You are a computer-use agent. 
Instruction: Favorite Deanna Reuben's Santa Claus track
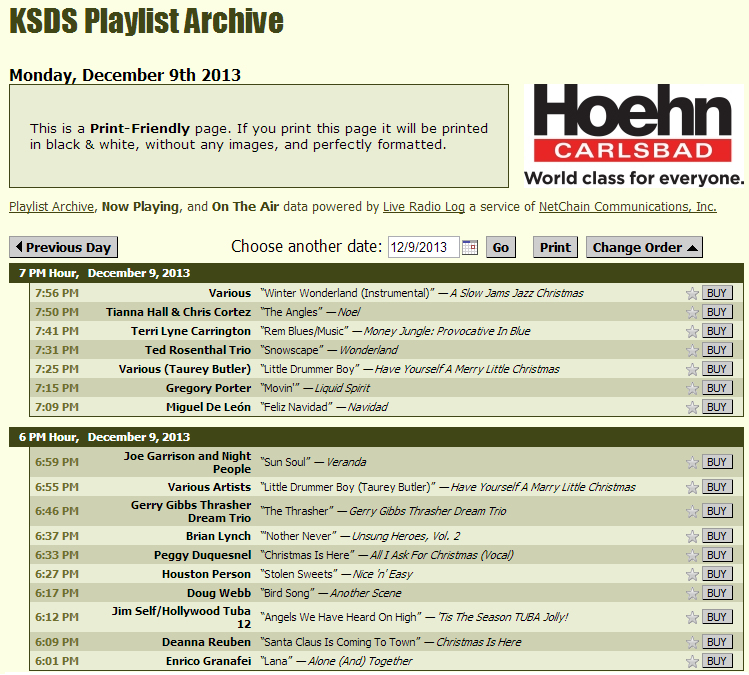click(692, 643)
